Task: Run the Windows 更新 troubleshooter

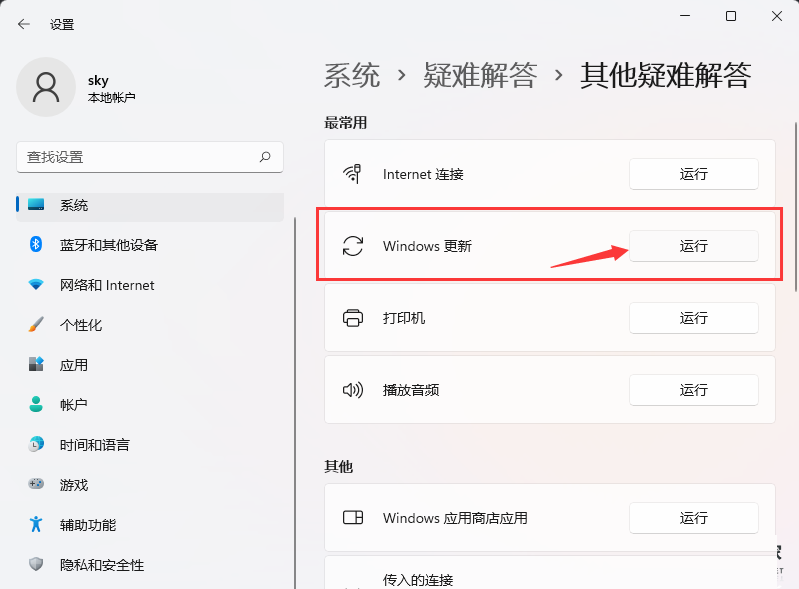Action: 694,246
